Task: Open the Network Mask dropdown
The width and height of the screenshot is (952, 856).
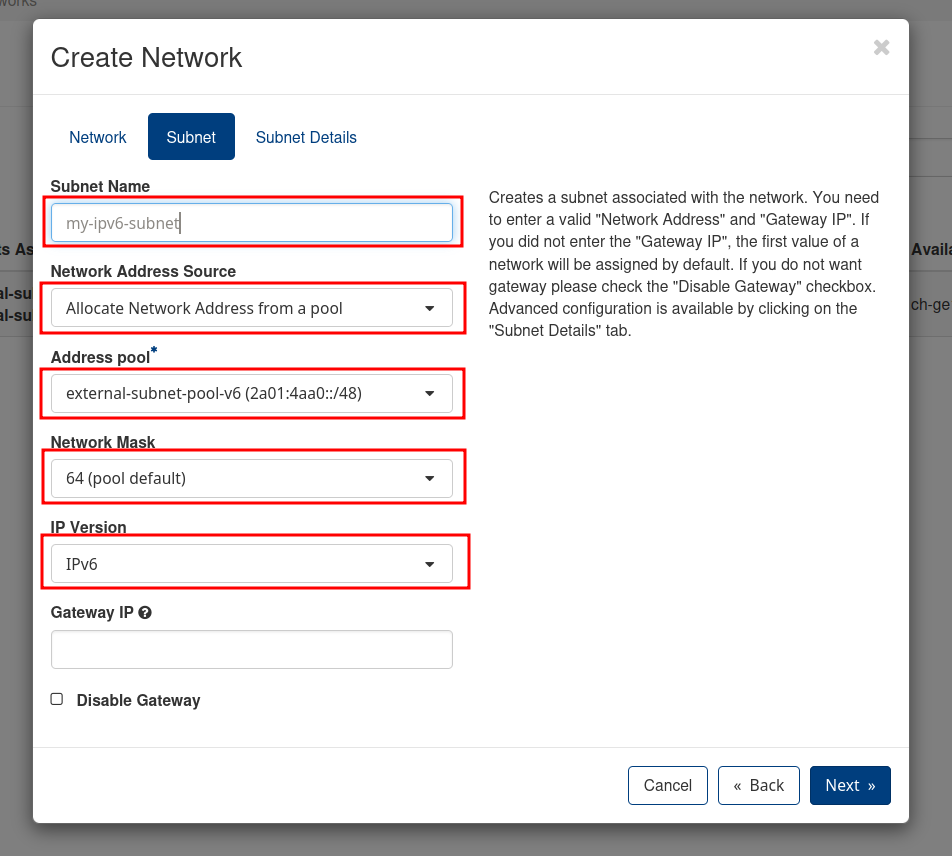Action: click(252, 478)
